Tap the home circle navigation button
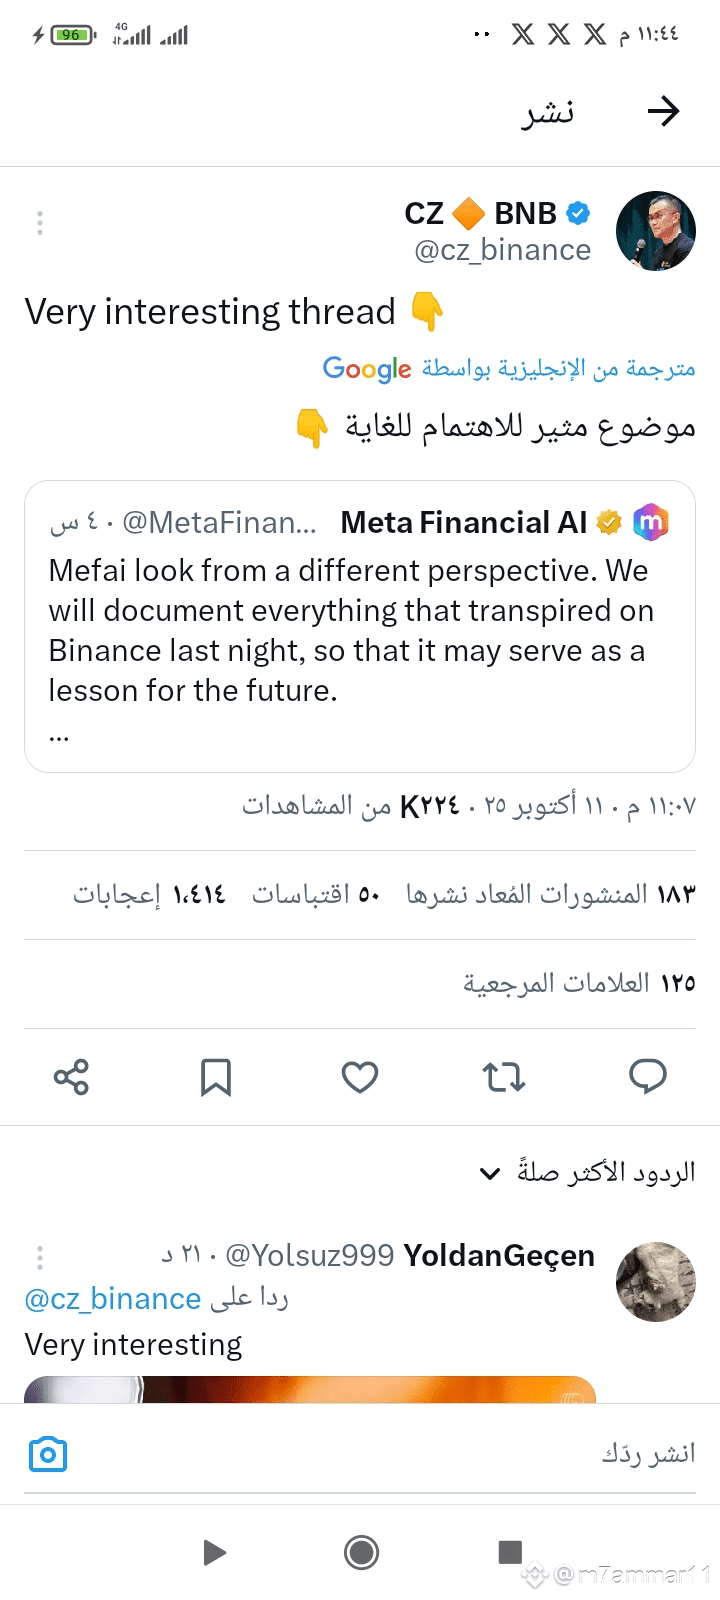The image size is (720, 1600). (x=361, y=1552)
